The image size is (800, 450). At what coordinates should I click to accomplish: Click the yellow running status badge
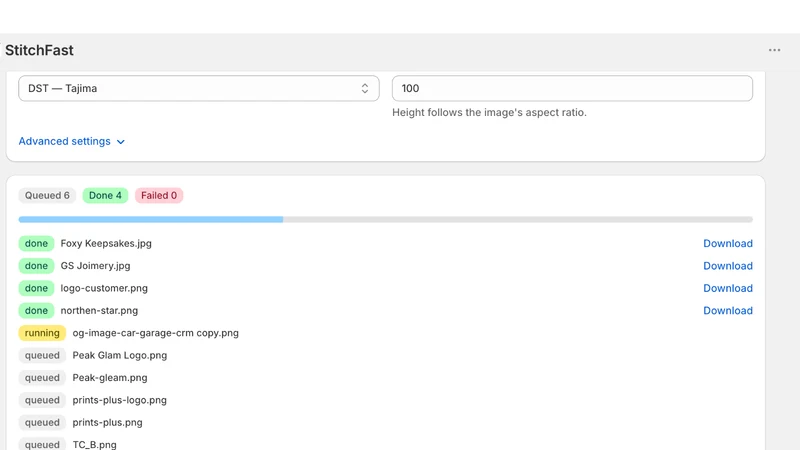click(42, 333)
